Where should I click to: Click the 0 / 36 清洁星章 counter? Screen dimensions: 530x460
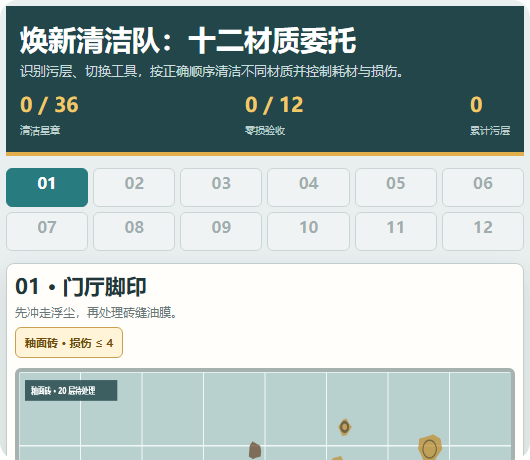pos(49,115)
